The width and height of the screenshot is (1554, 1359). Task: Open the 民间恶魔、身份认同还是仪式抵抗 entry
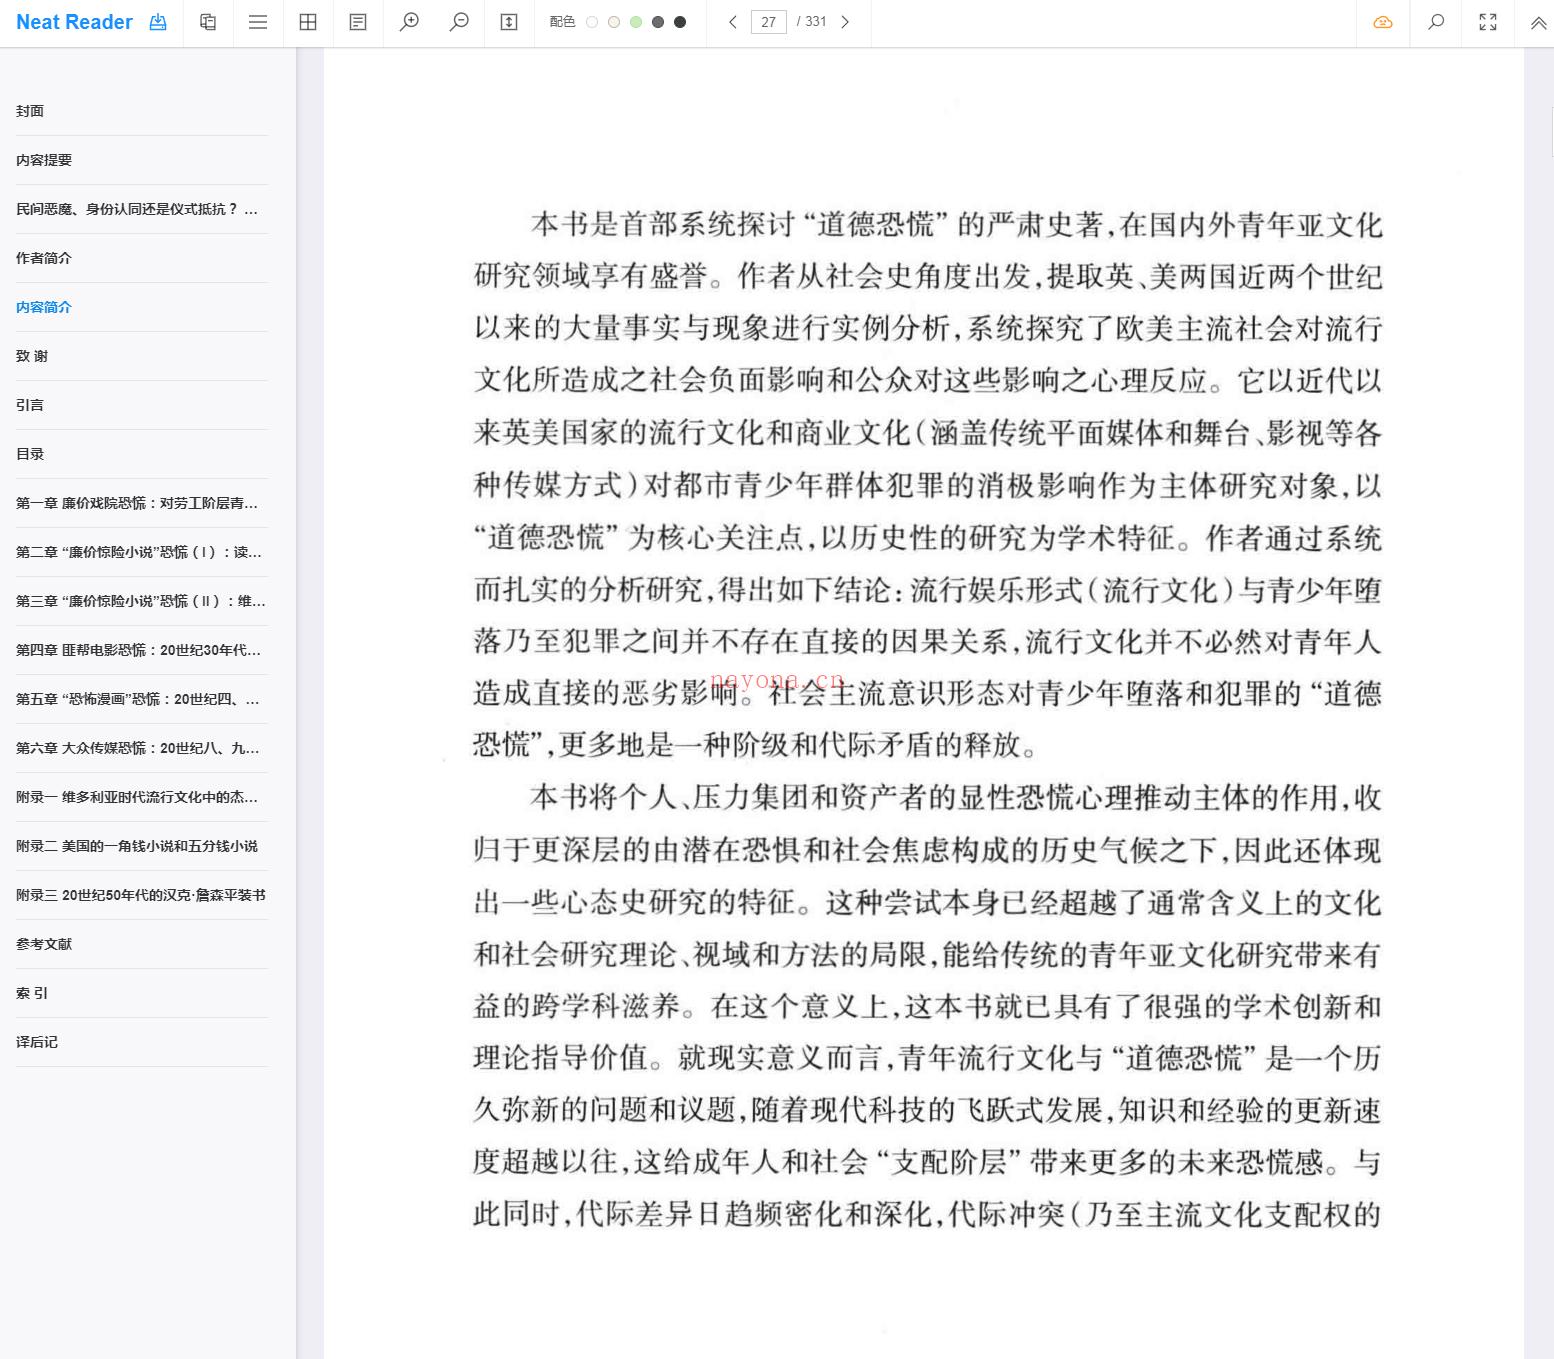click(137, 209)
